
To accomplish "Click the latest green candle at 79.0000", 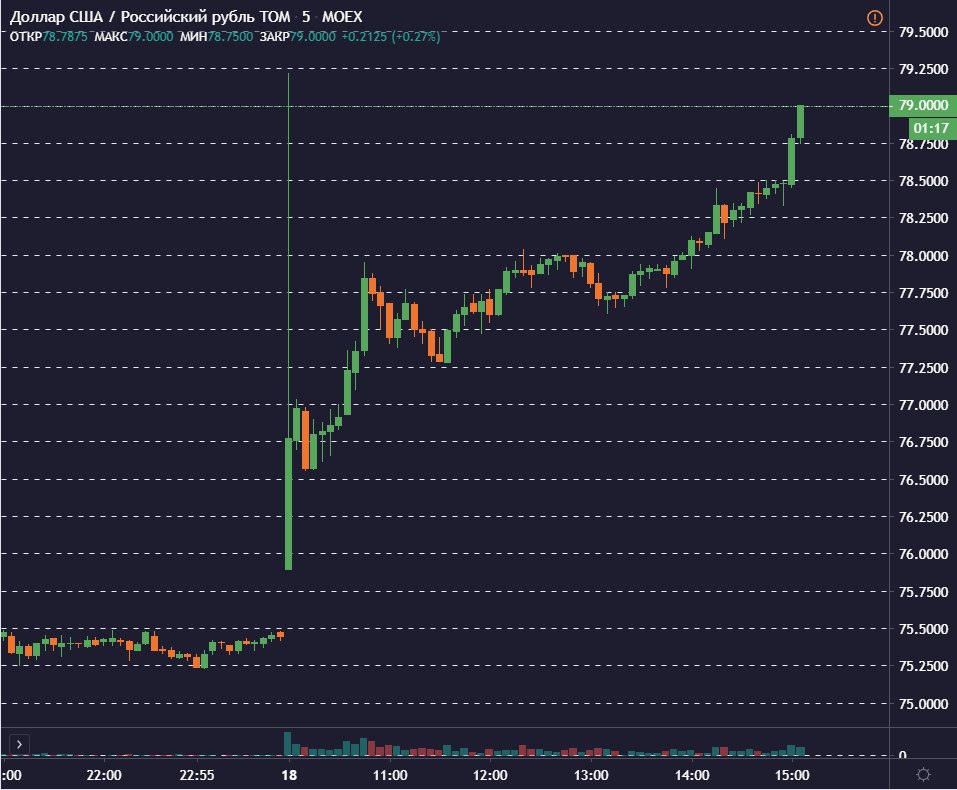I will tap(800, 122).
